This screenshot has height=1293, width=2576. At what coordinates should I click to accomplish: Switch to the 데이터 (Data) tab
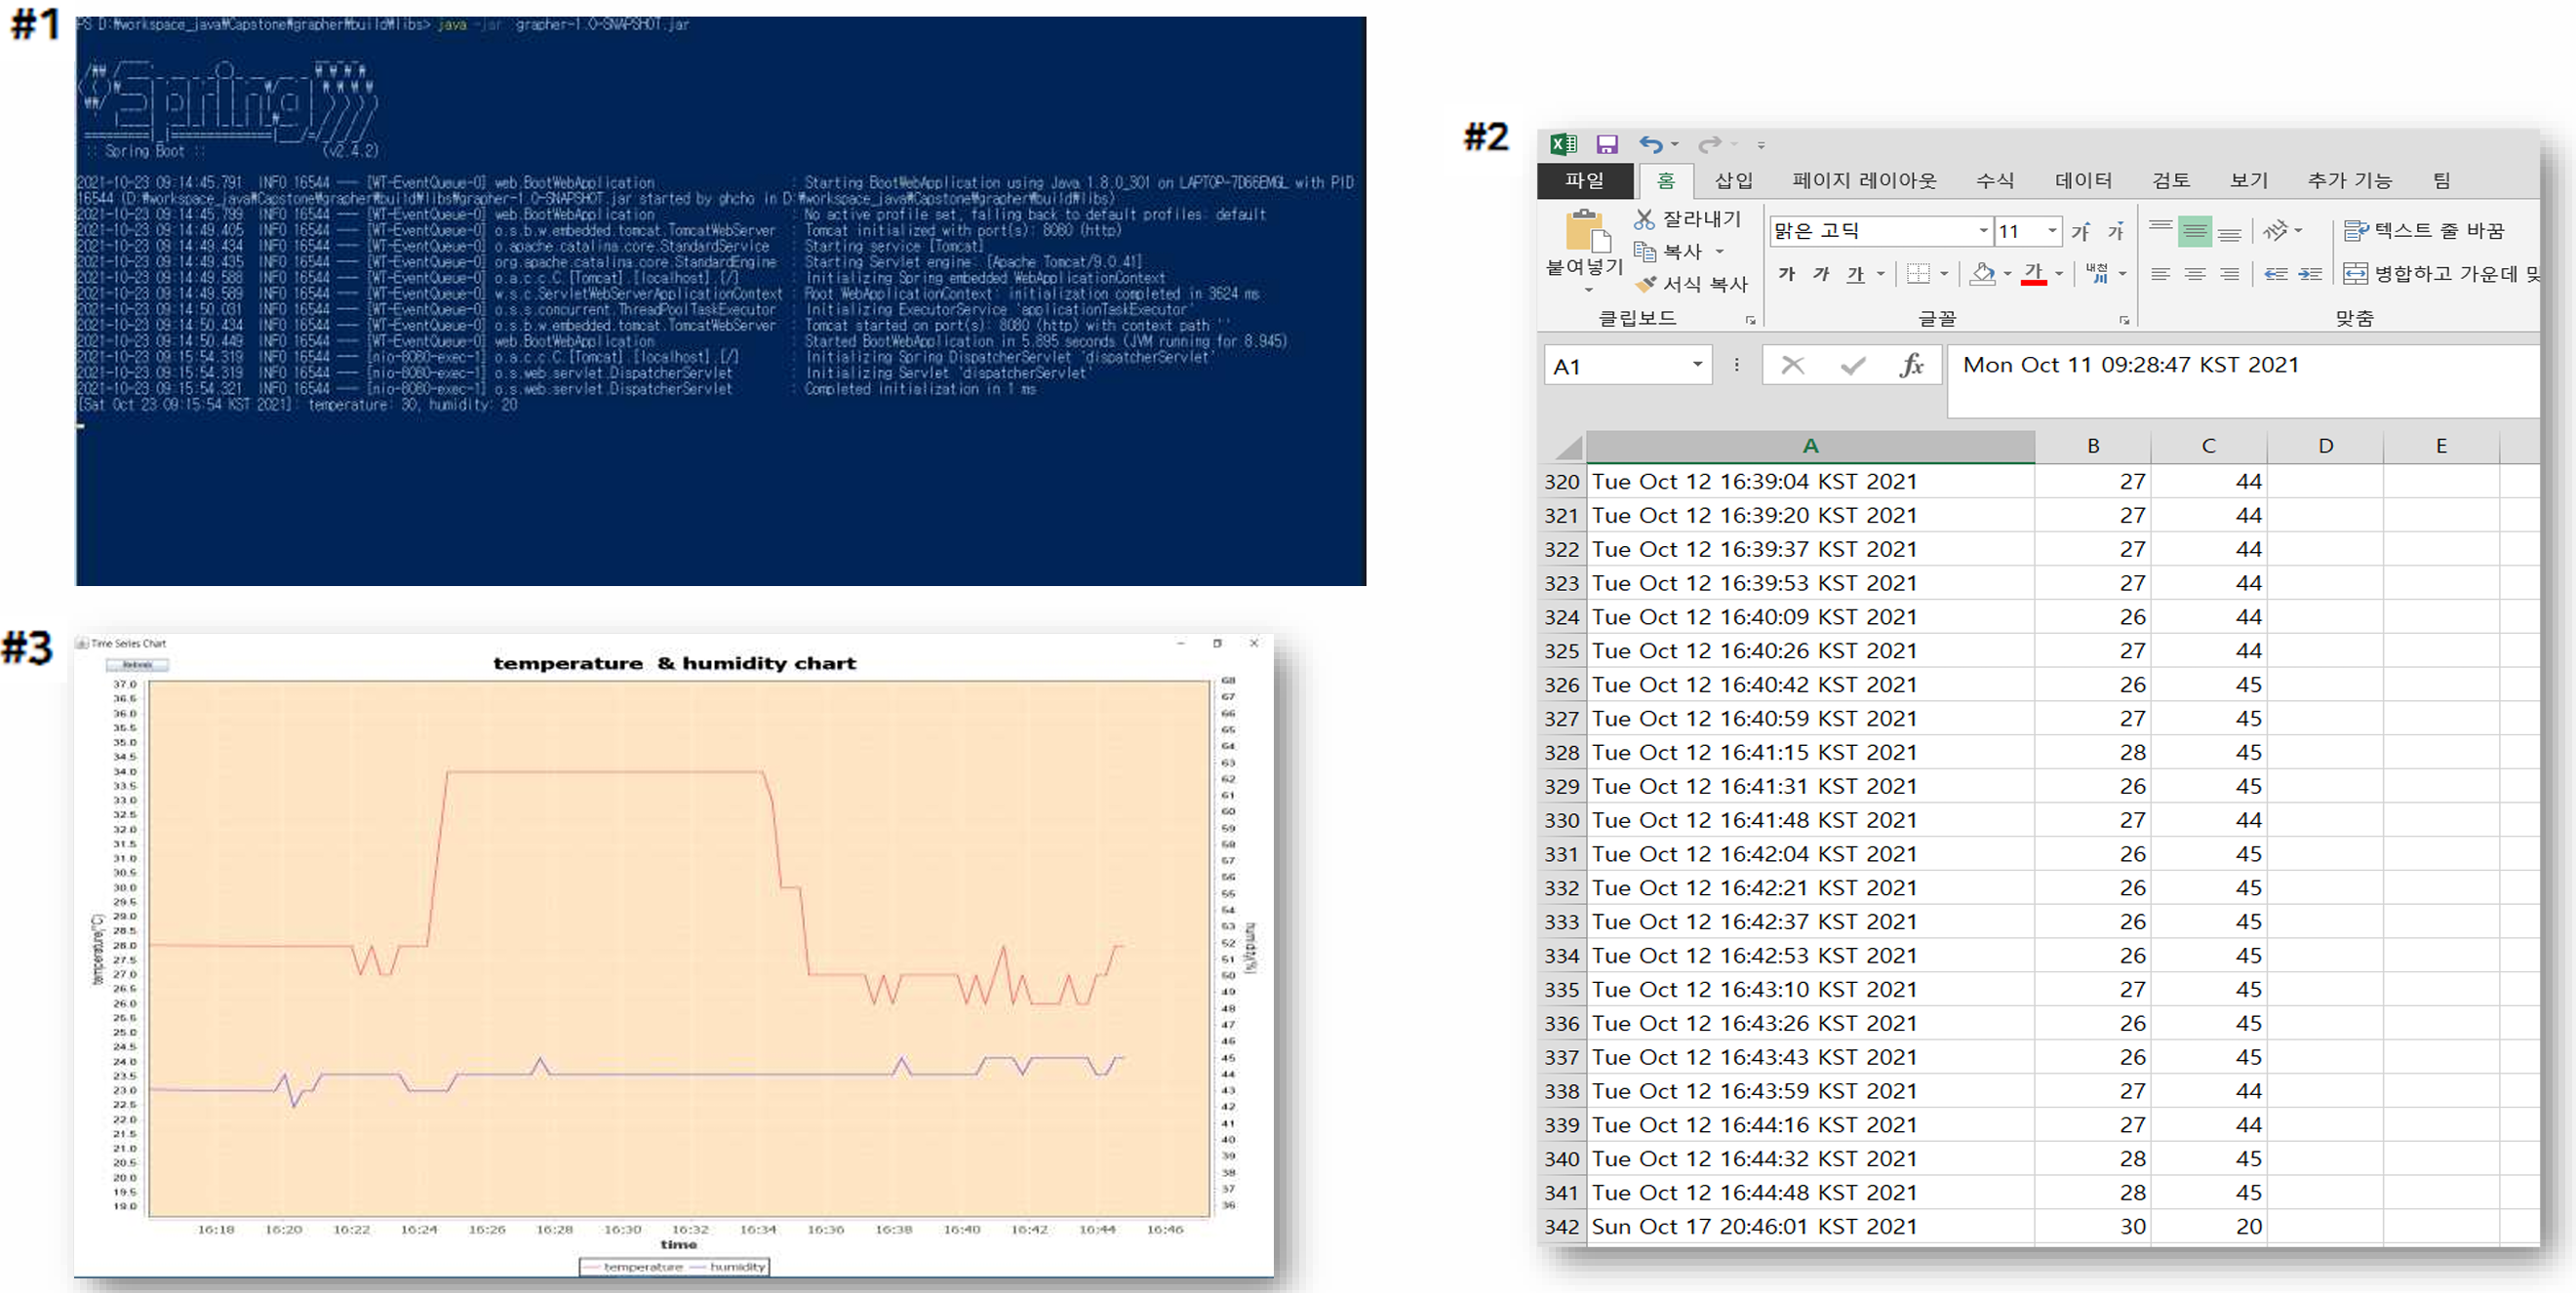[x=2082, y=181]
